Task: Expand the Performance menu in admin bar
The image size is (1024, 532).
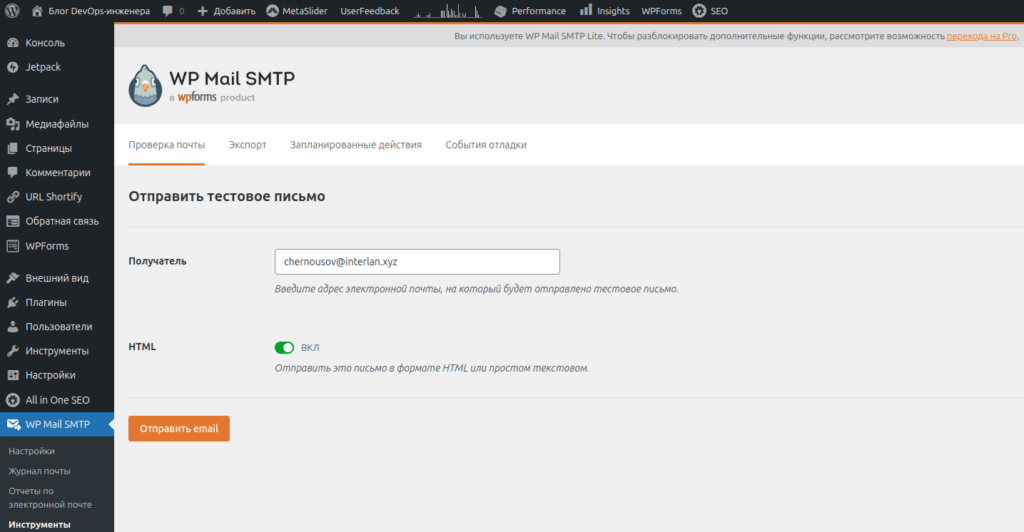Action: tap(530, 11)
